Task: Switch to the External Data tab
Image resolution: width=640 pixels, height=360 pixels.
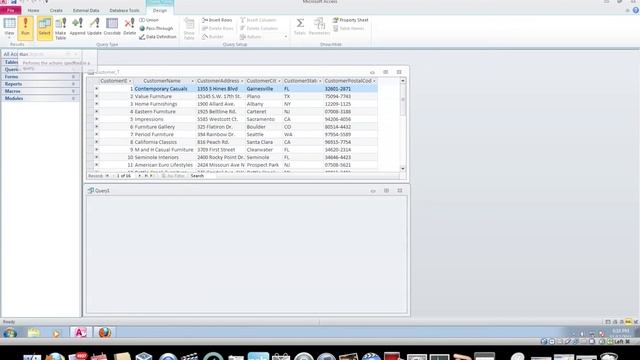Action: coord(86,10)
